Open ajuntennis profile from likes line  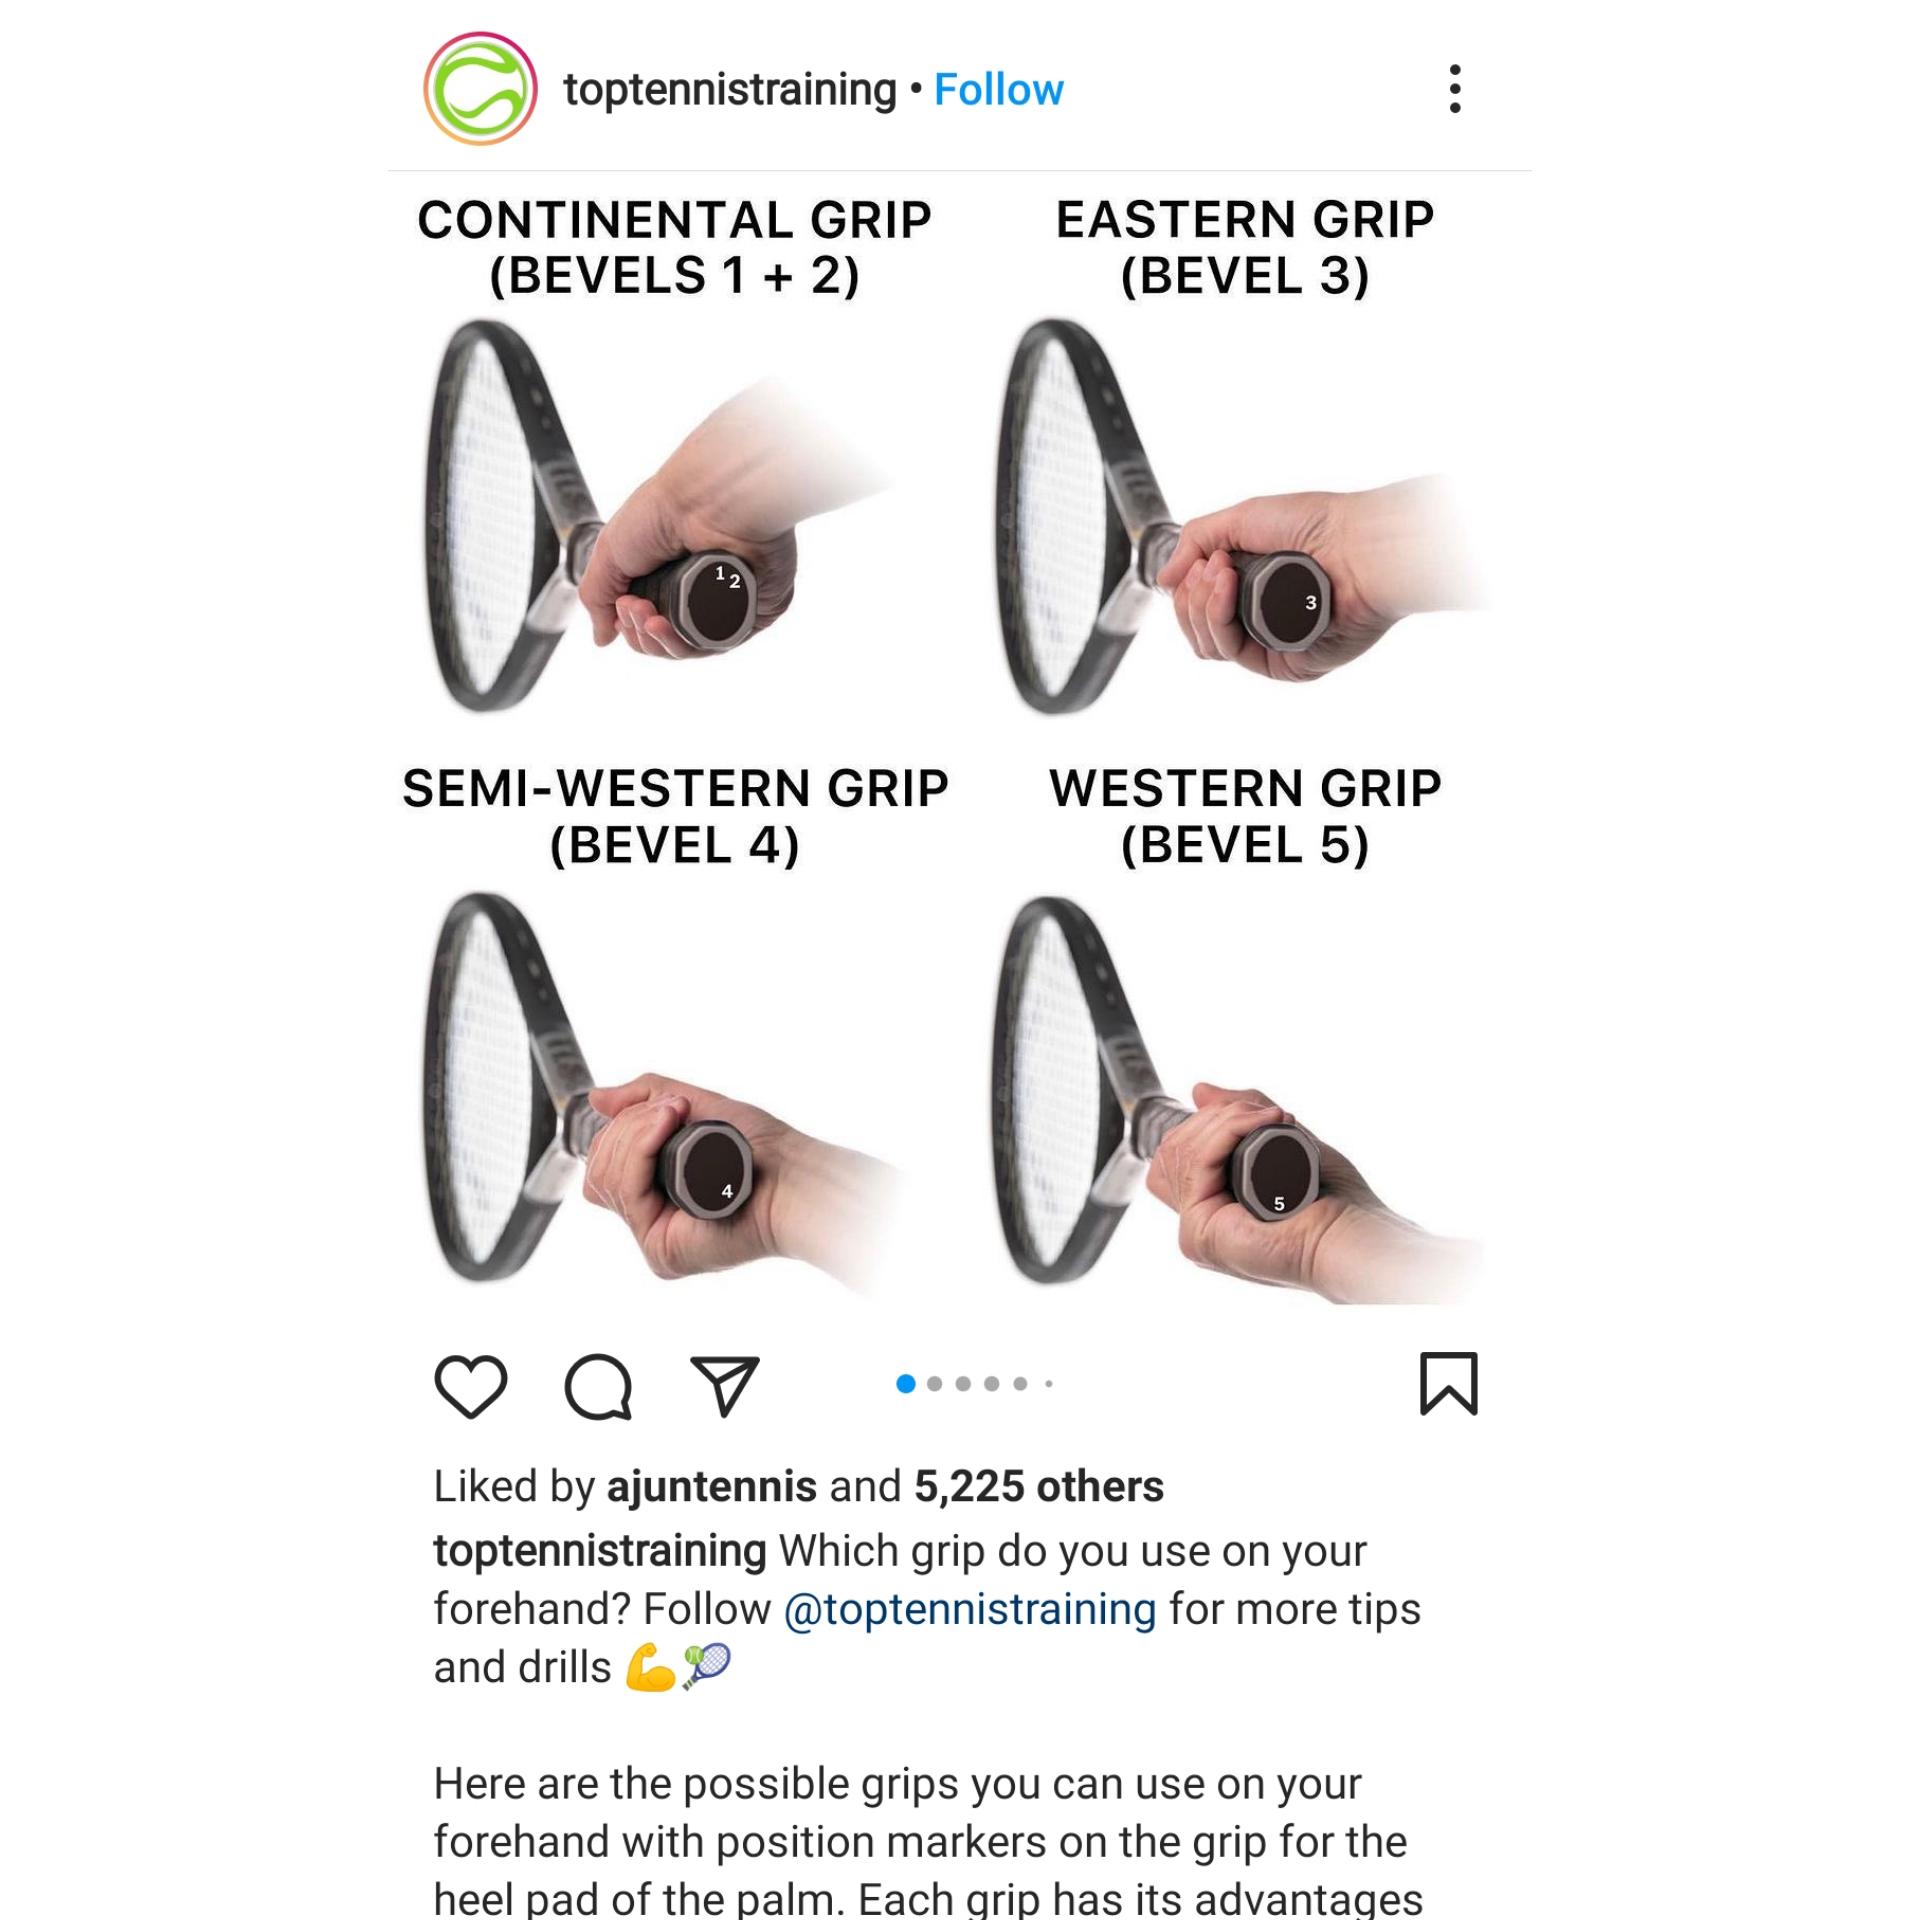[x=712, y=1487]
